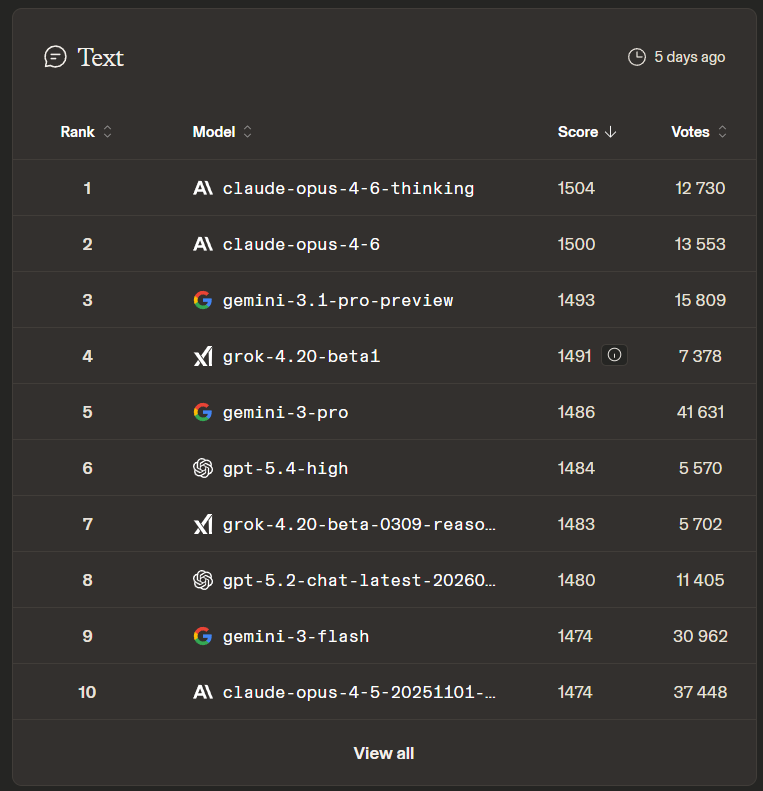Click the OpenAI logo for gpt-5.2-chat-latest row
Viewport: 763px width, 791px height.
[203, 580]
